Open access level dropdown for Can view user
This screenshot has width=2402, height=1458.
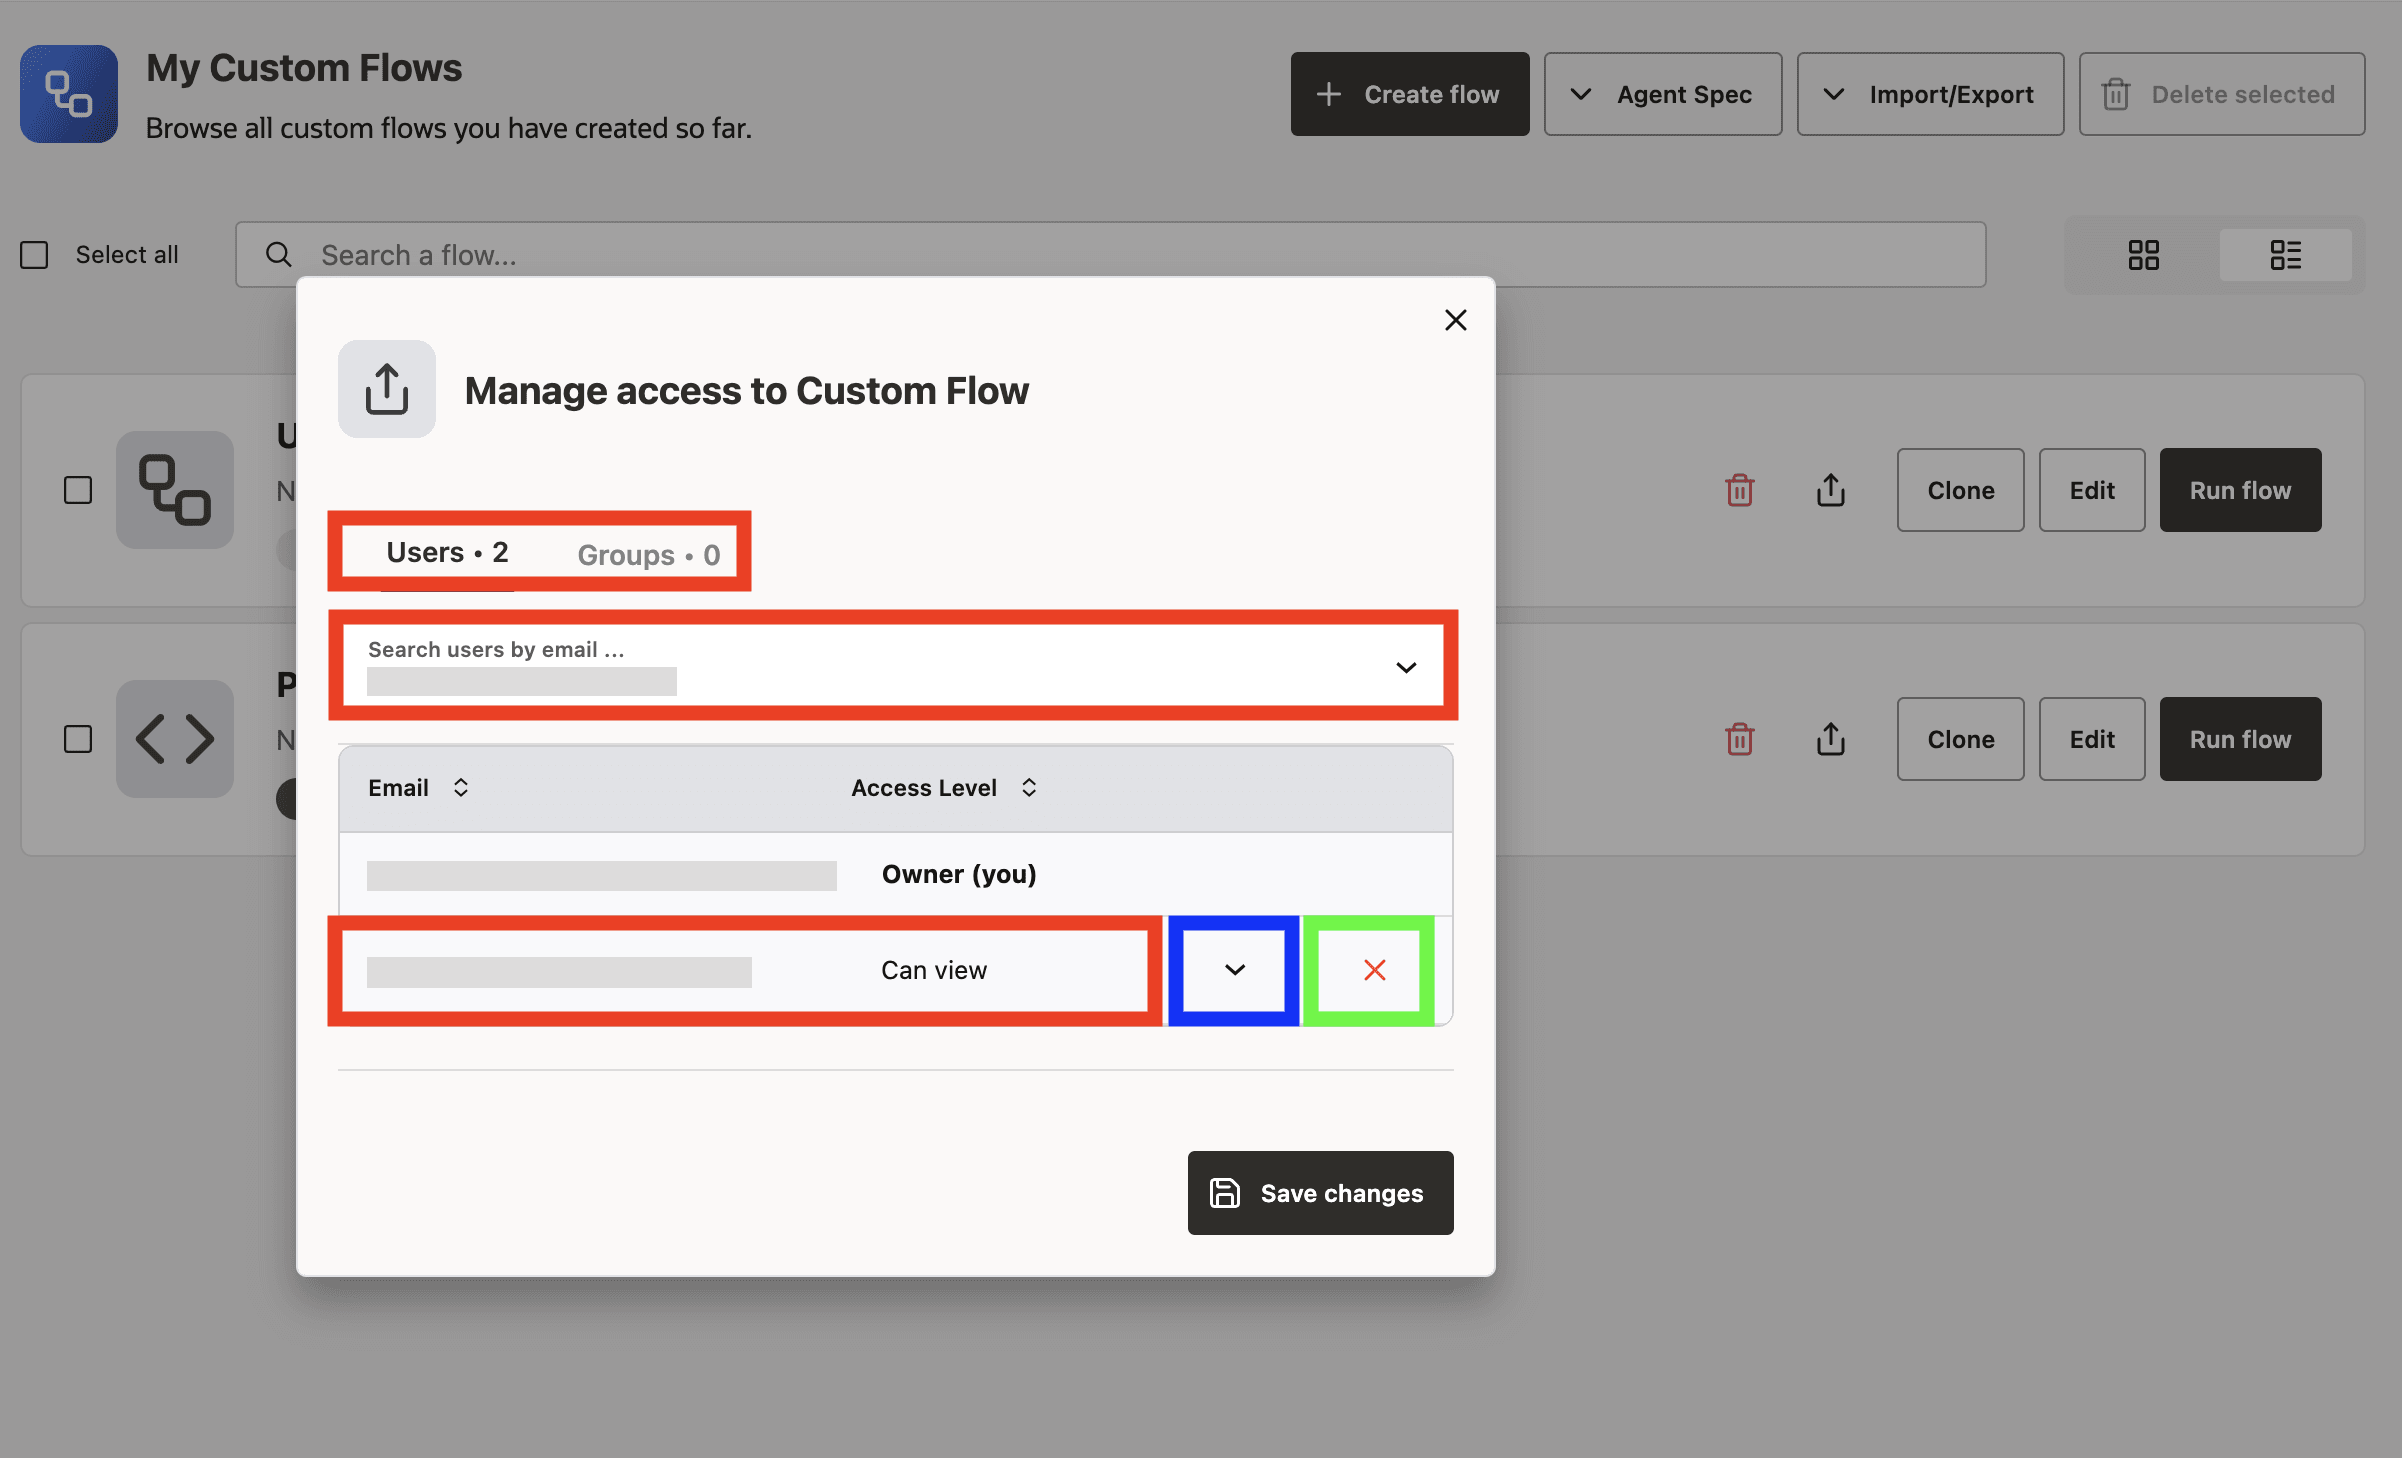(x=1235, y=970)
